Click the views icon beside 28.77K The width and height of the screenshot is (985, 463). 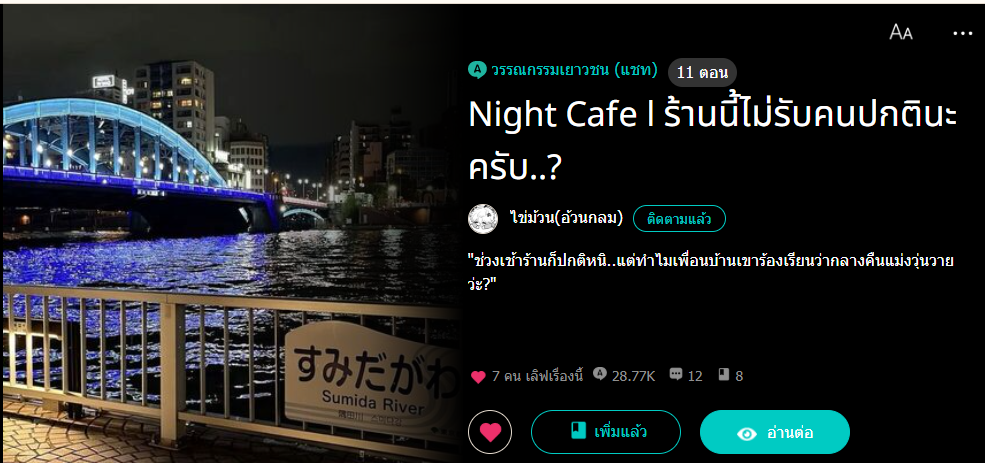click(x=600, y=375)
